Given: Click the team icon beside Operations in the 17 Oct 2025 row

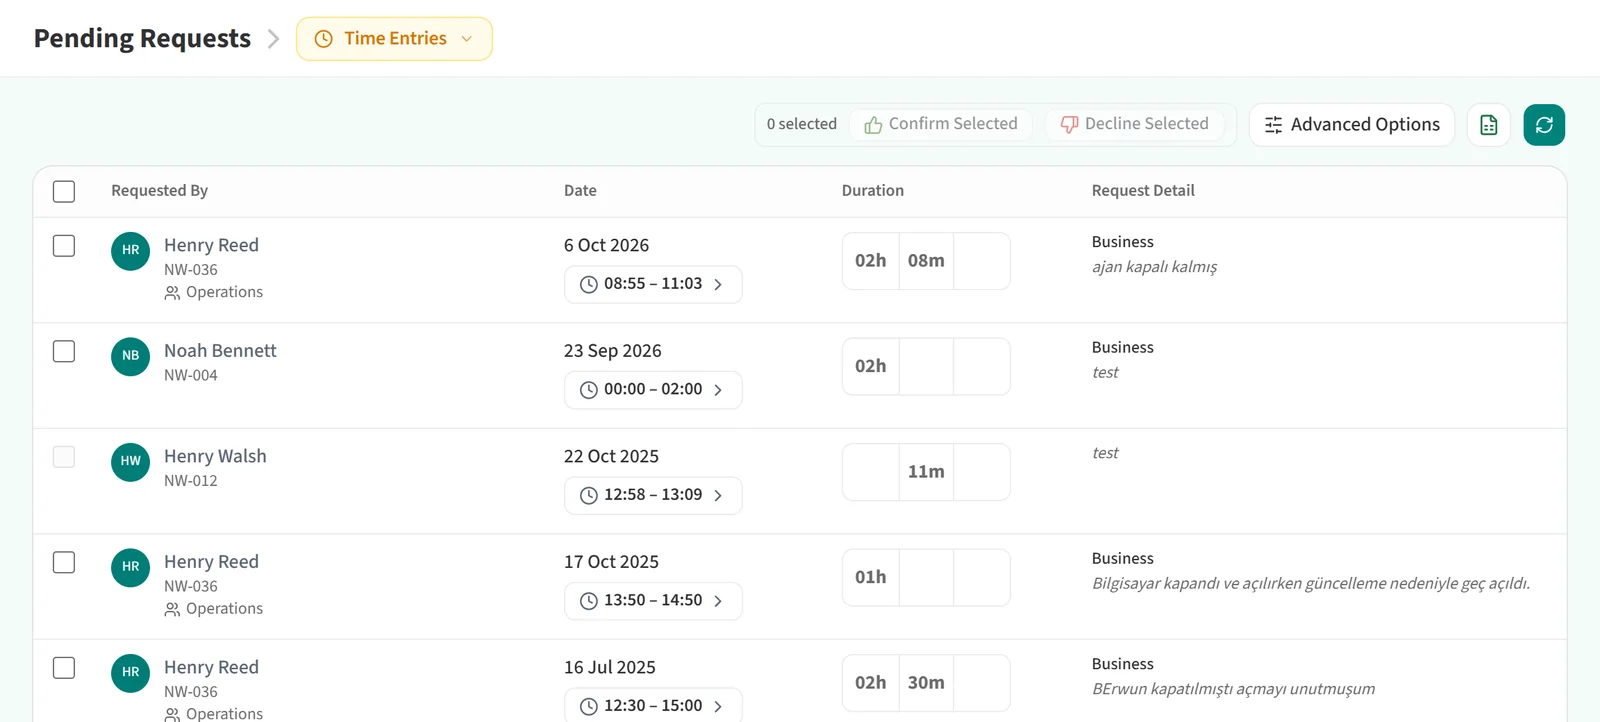Looking at the screenshot, I should tap(172, 609).
